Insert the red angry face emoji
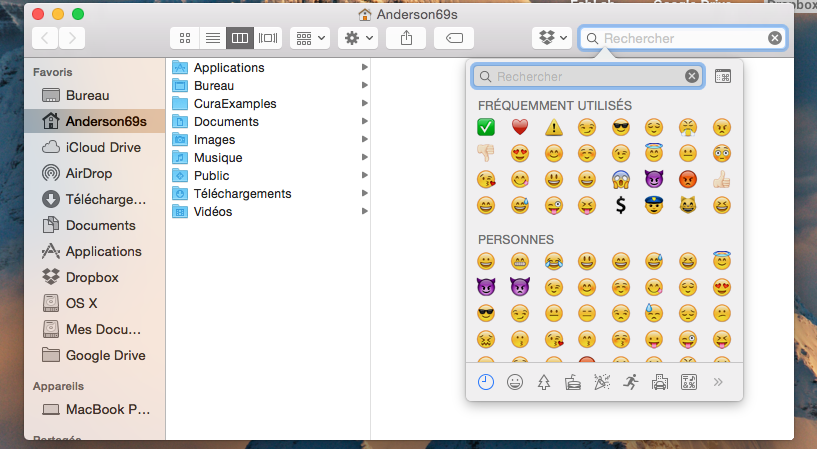 688,180
